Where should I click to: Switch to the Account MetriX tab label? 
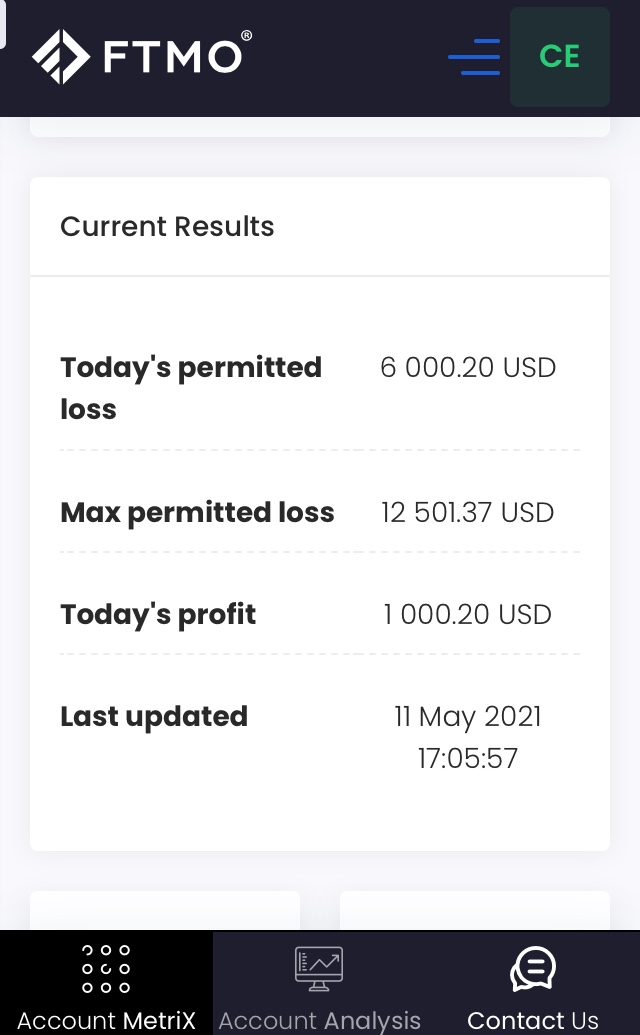tap(106, 1021)
